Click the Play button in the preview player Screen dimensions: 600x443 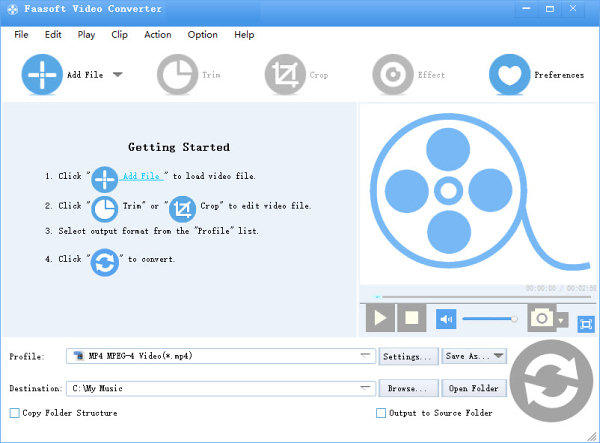pyautogui.click(x=380, y=318)
